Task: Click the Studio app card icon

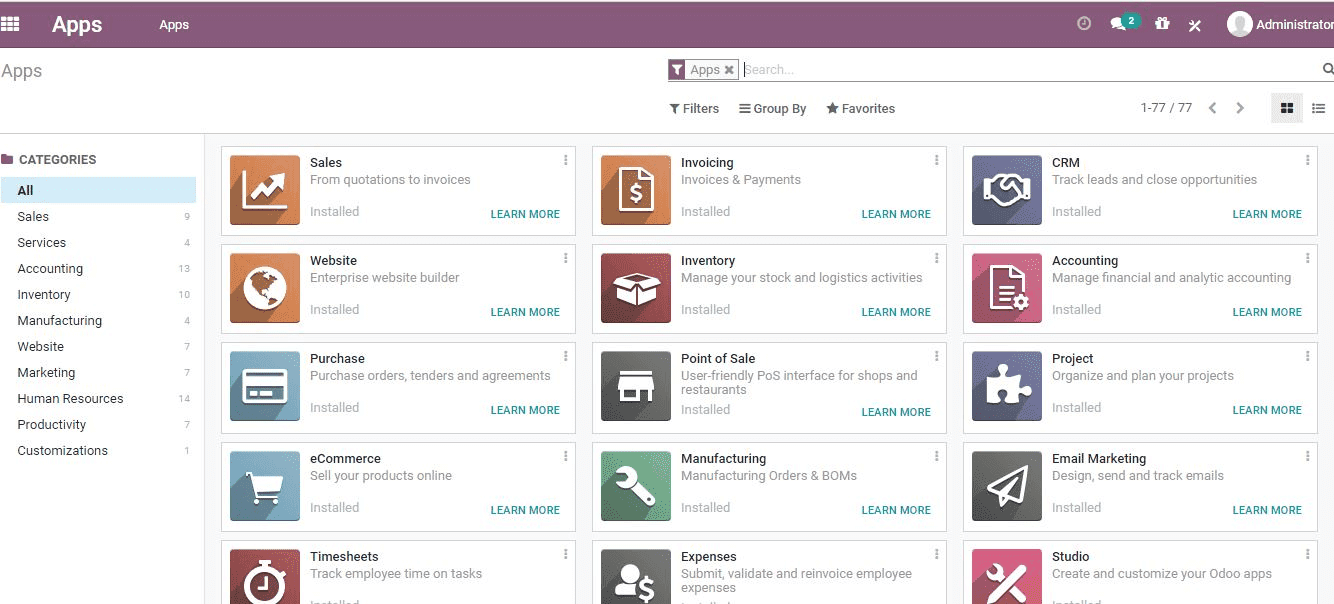Action: click(1007, 576)
